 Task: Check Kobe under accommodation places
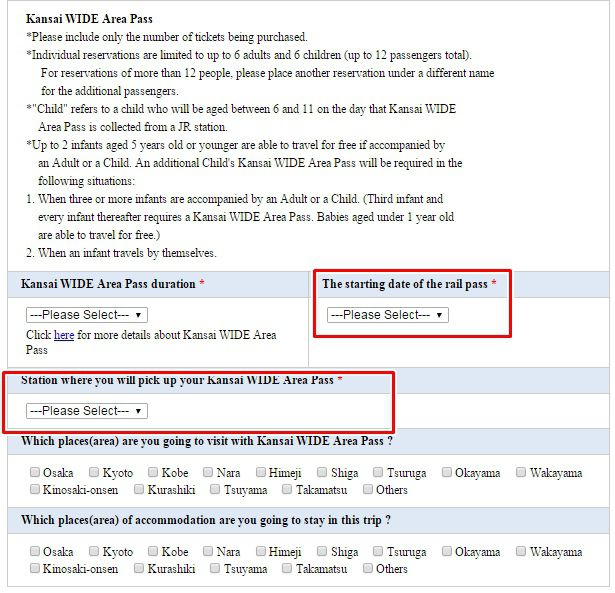coord(153,551)
